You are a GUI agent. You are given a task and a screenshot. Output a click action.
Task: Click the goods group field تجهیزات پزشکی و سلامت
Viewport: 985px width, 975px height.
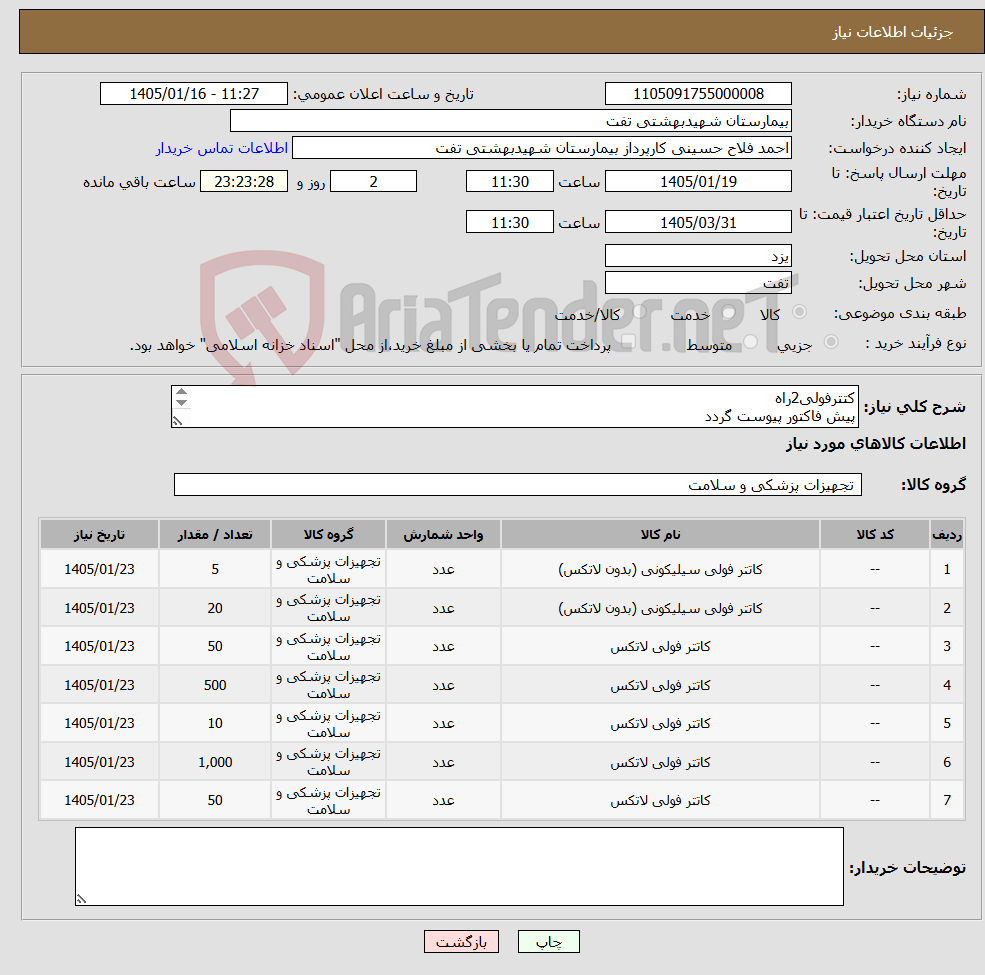click(518, 484)
